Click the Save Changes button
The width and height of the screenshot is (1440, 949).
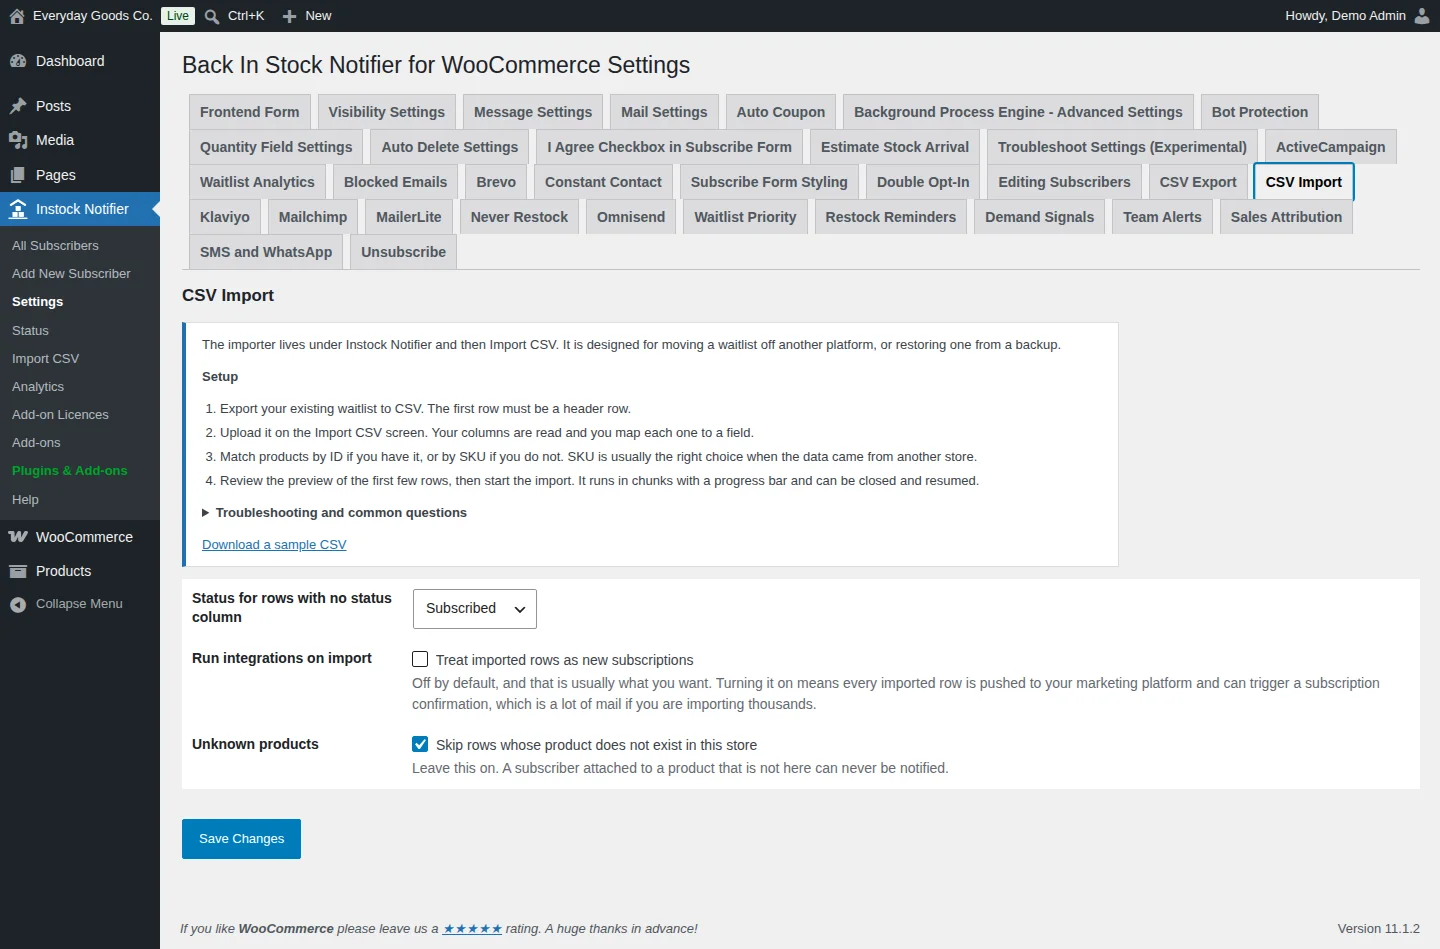point(241,839)
